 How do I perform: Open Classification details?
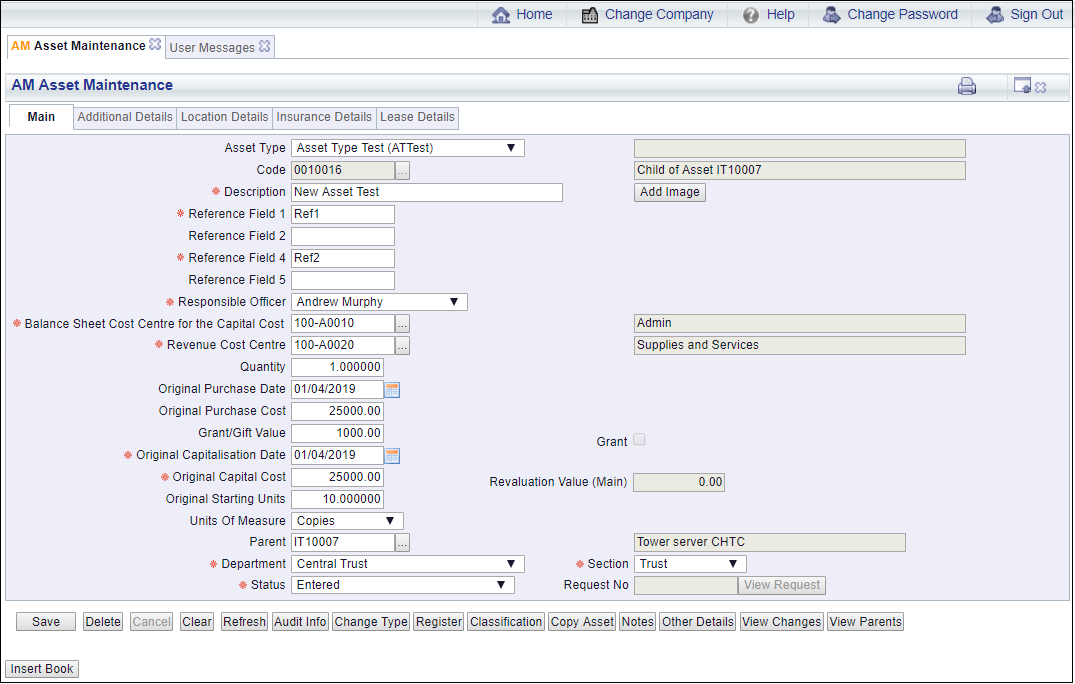click(x=506, y=622)
